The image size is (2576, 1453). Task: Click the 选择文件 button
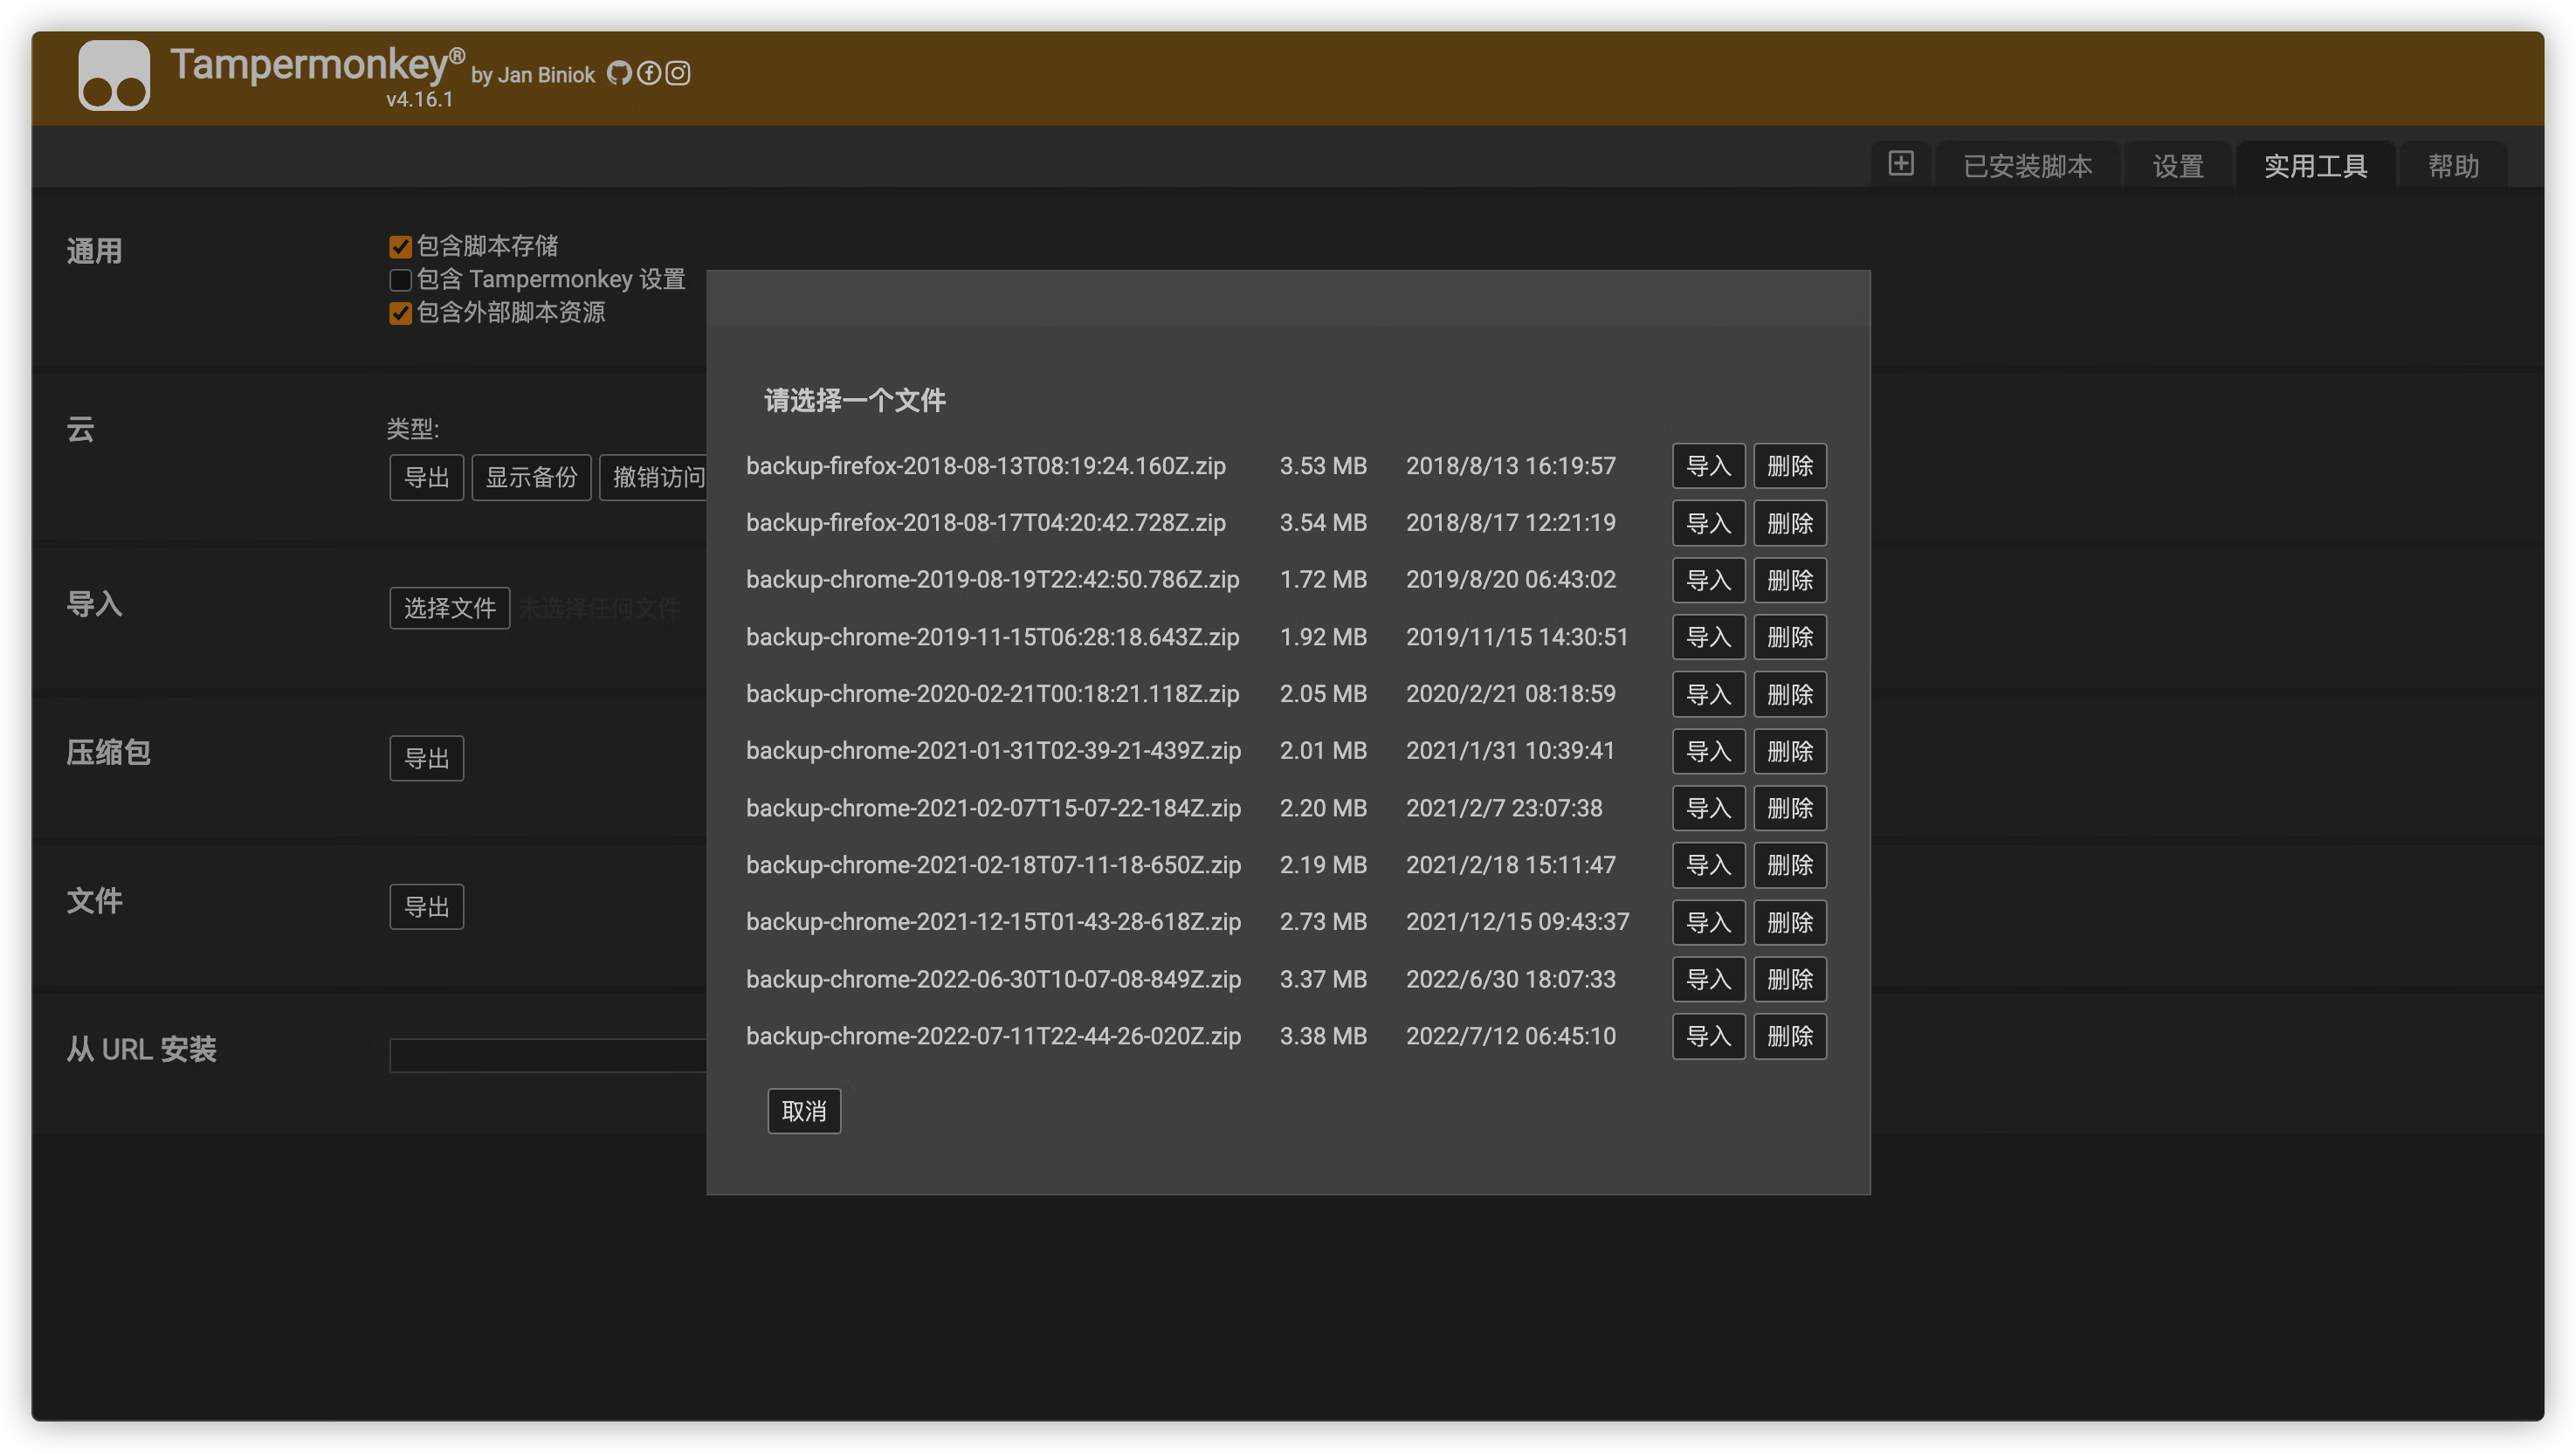[x=450, y=608]
